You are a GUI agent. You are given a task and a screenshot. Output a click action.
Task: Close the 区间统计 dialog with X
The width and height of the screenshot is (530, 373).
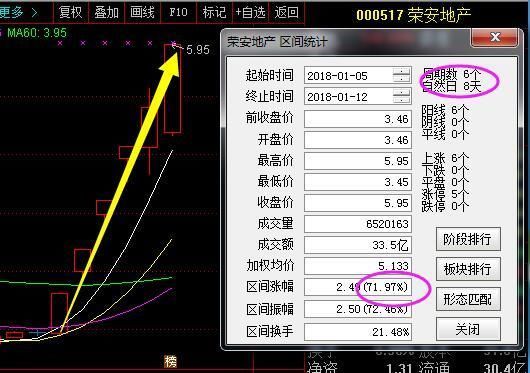pyautogui.click(x=494, y=37)
